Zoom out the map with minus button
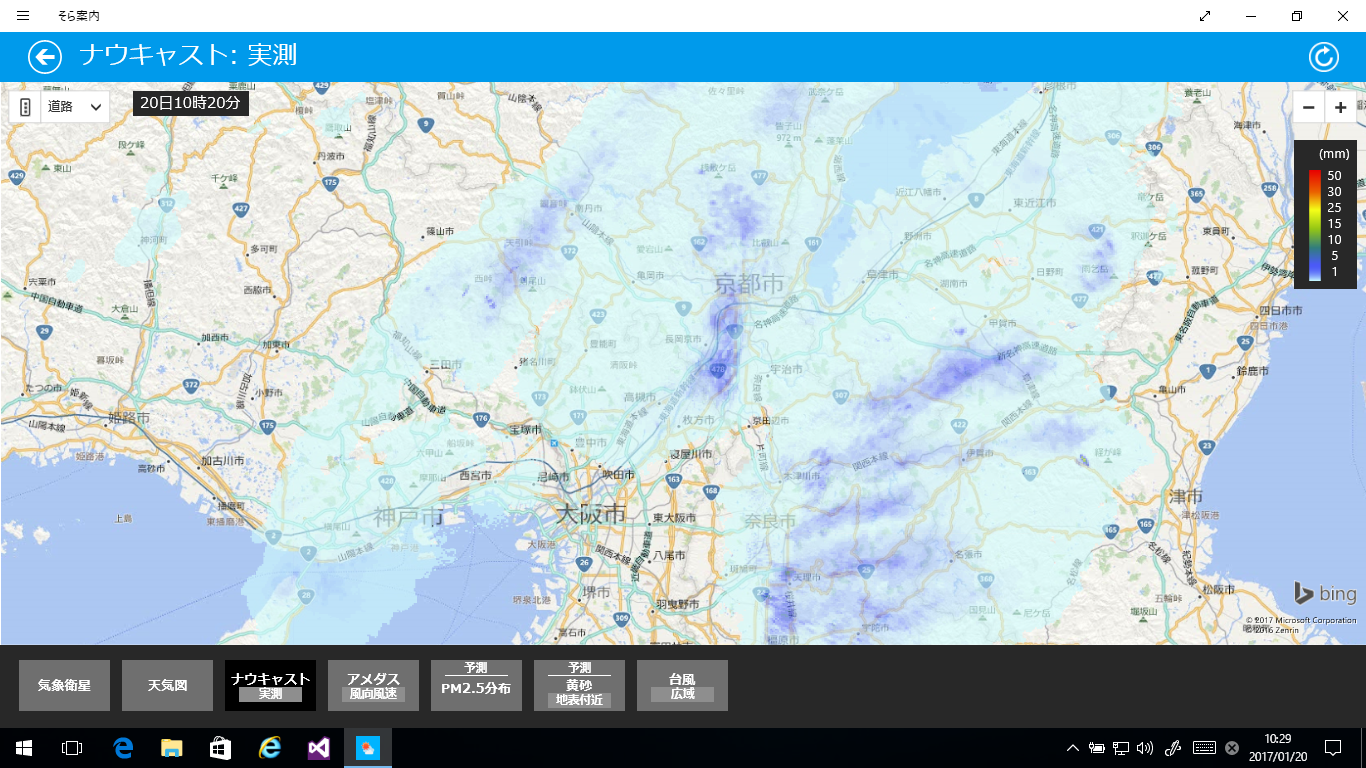The height and width of the screenshot is (768, 1366). tap(1309, 107)
